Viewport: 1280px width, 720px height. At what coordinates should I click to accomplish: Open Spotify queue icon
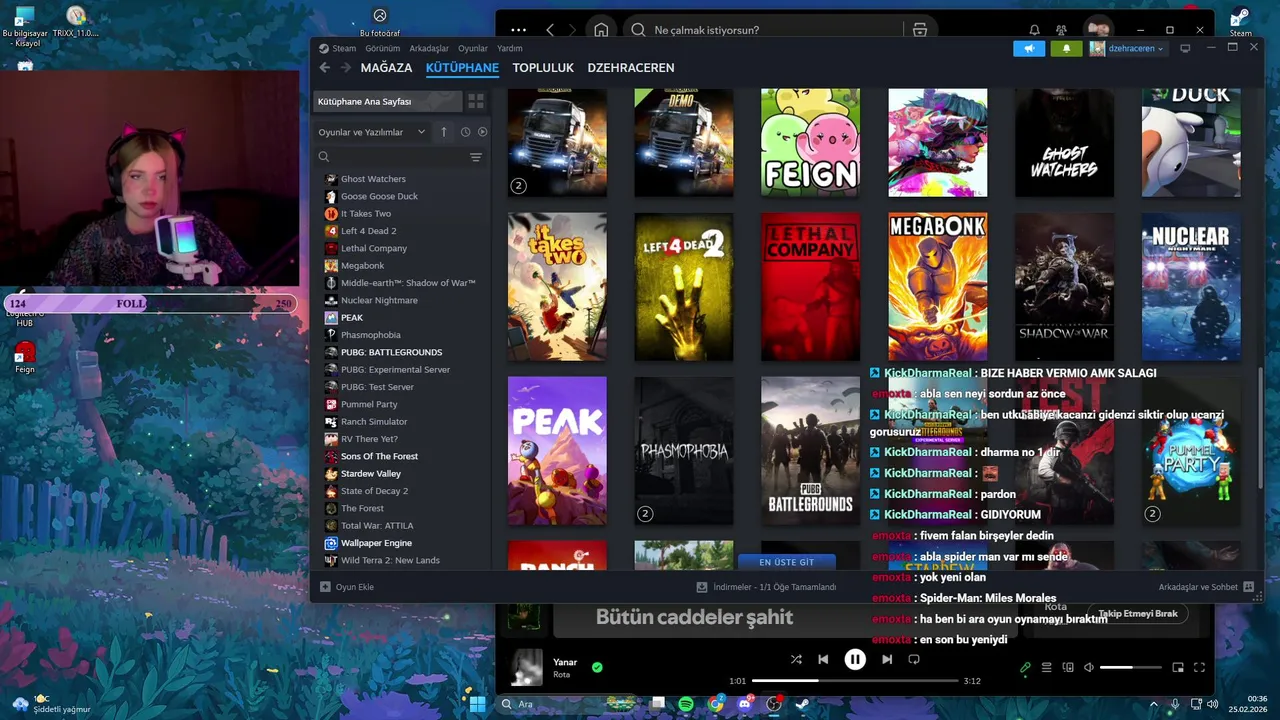(x=1046, y=667)
